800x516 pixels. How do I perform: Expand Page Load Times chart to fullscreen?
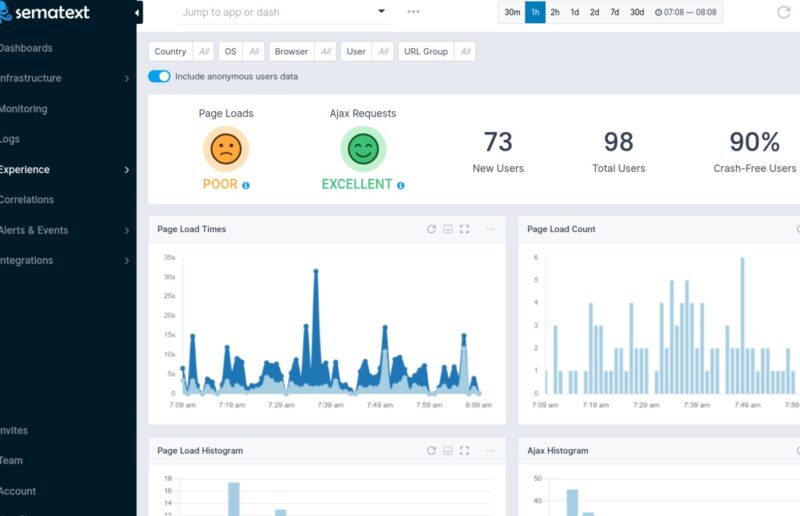[464, 229]
